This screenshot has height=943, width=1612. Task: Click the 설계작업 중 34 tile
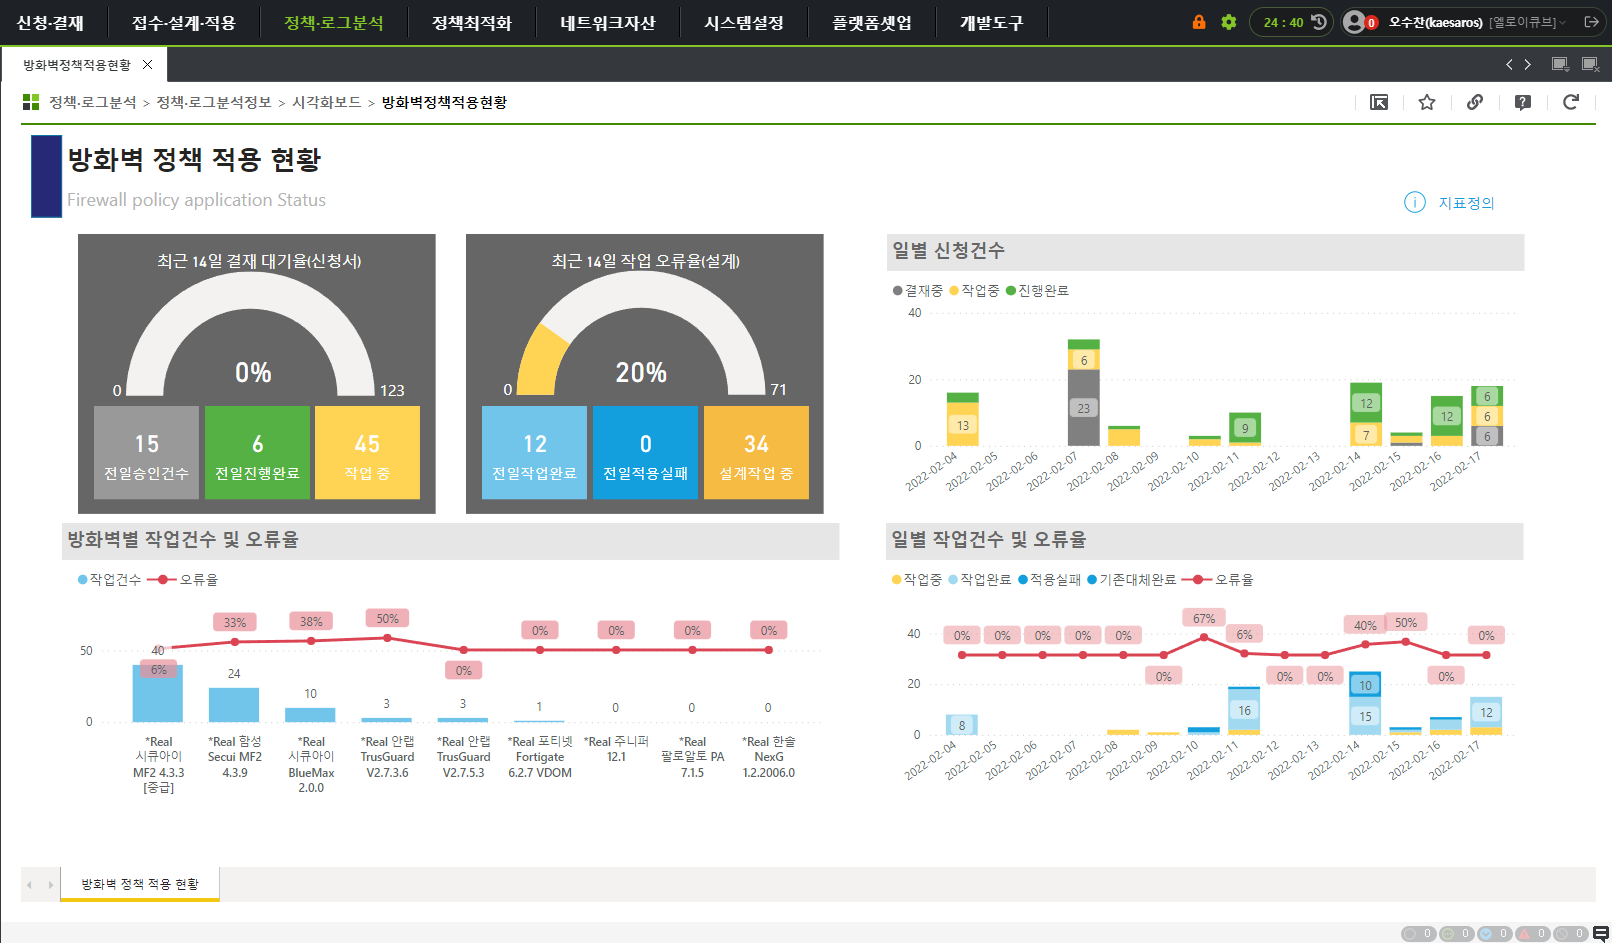pos(756,452)
